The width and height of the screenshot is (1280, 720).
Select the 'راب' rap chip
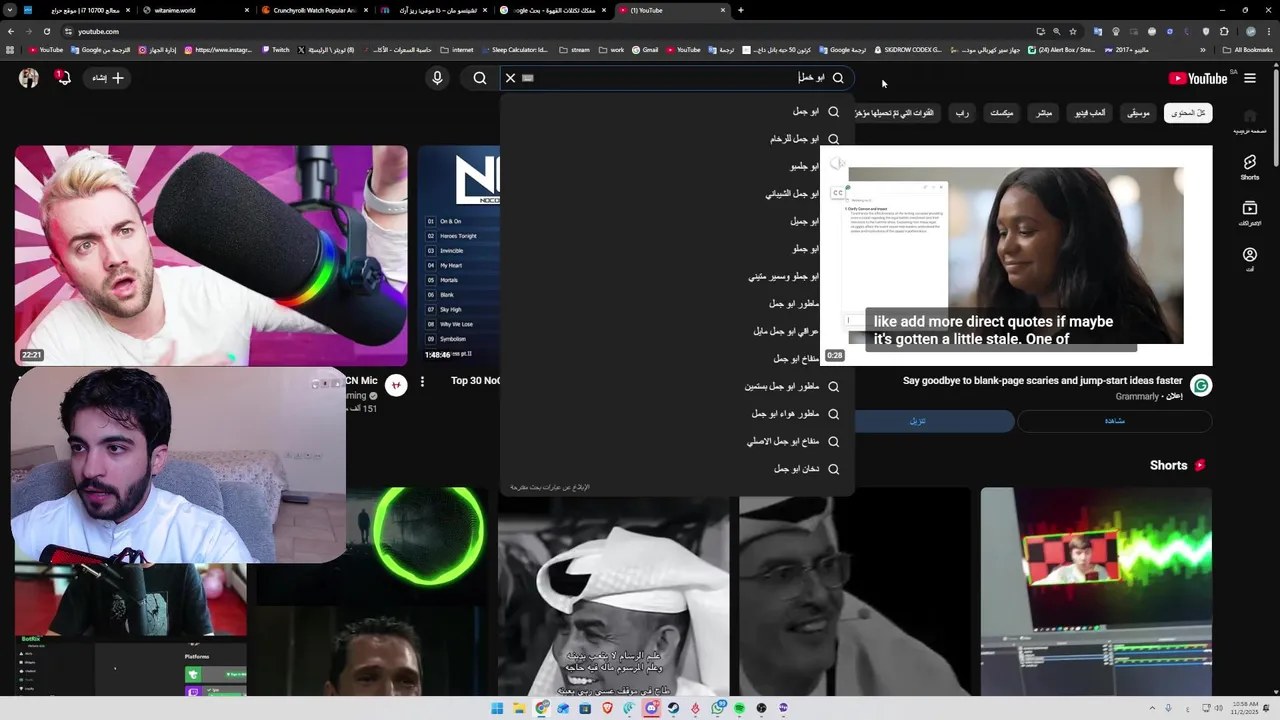coord(962,113)
